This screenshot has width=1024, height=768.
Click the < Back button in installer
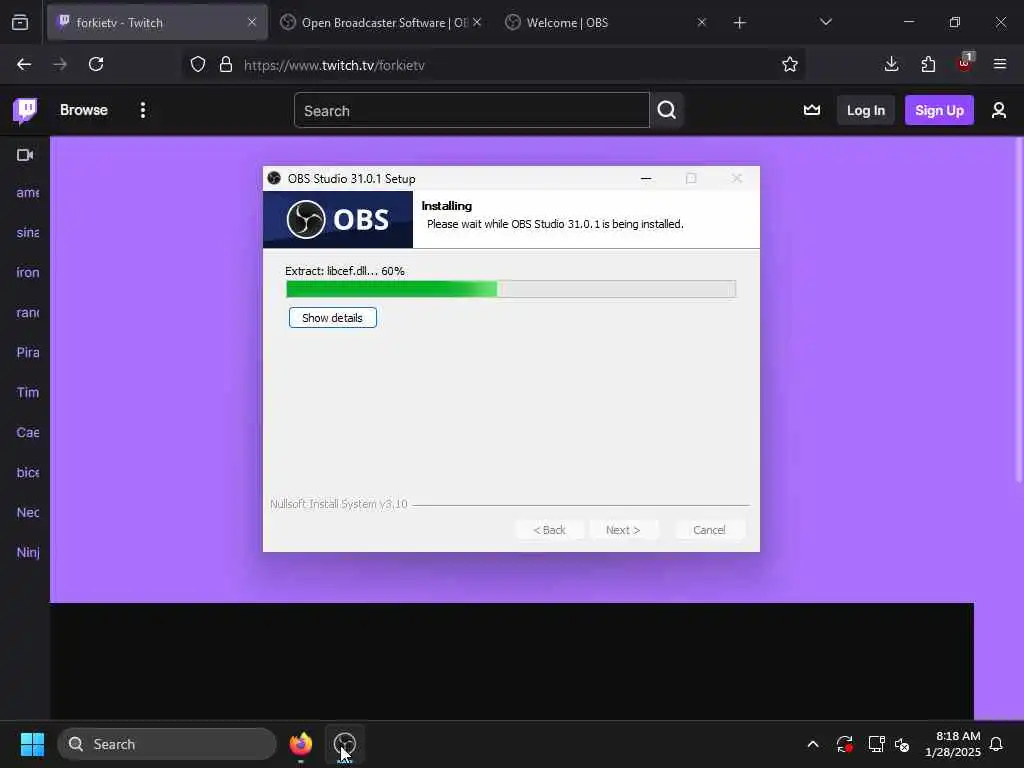pyautogui.click(x=549, y=530)
